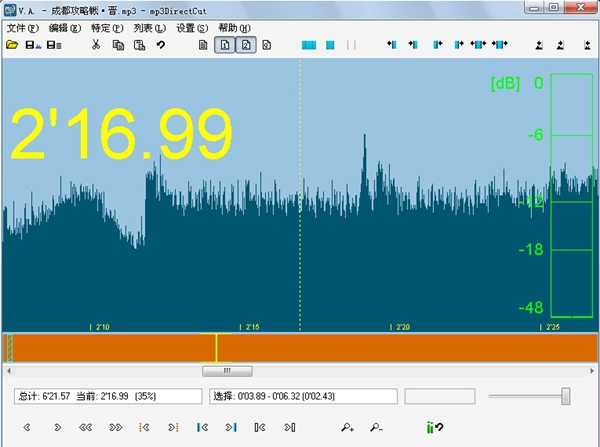Cut selection with the scissors icon

click(96, 45)
